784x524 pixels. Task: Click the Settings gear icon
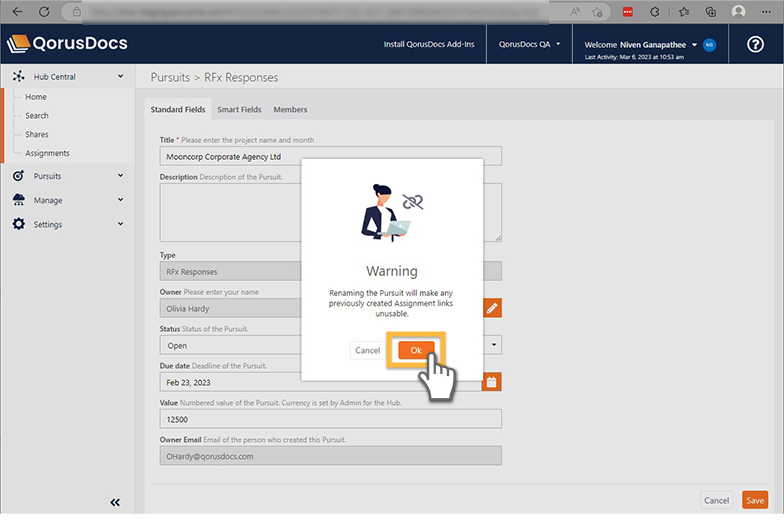pyautogui.click(x=18, y=224)
